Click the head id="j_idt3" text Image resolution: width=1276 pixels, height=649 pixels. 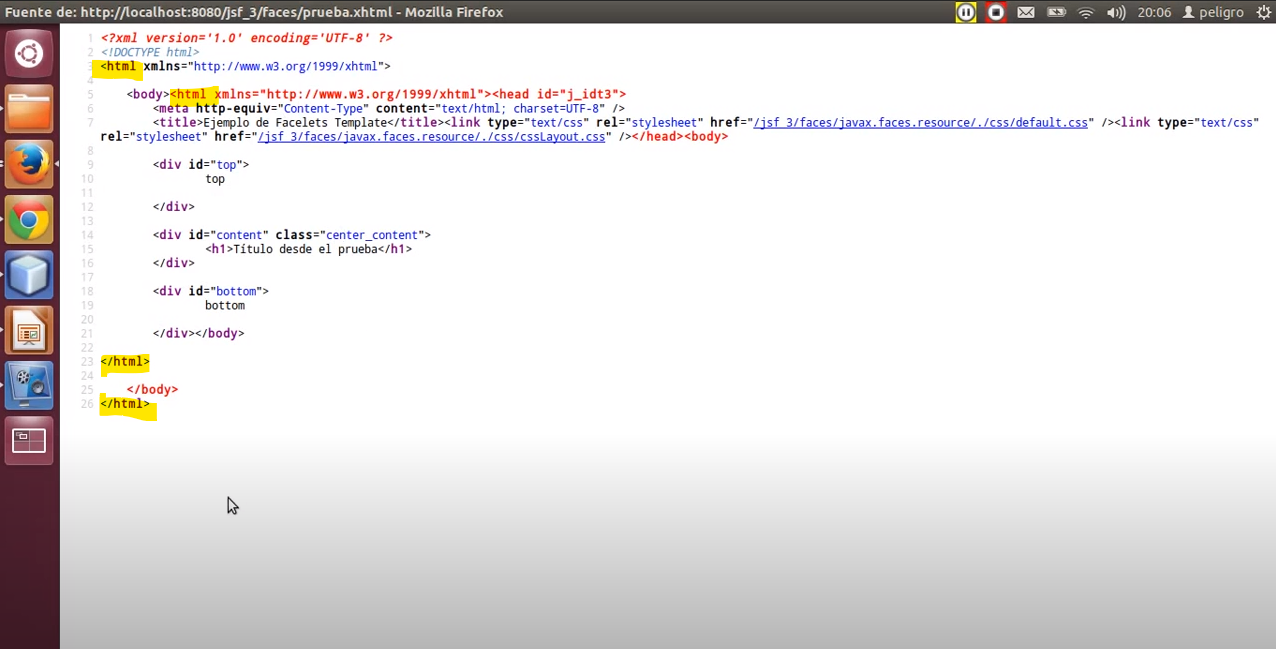tap(560, 95)
